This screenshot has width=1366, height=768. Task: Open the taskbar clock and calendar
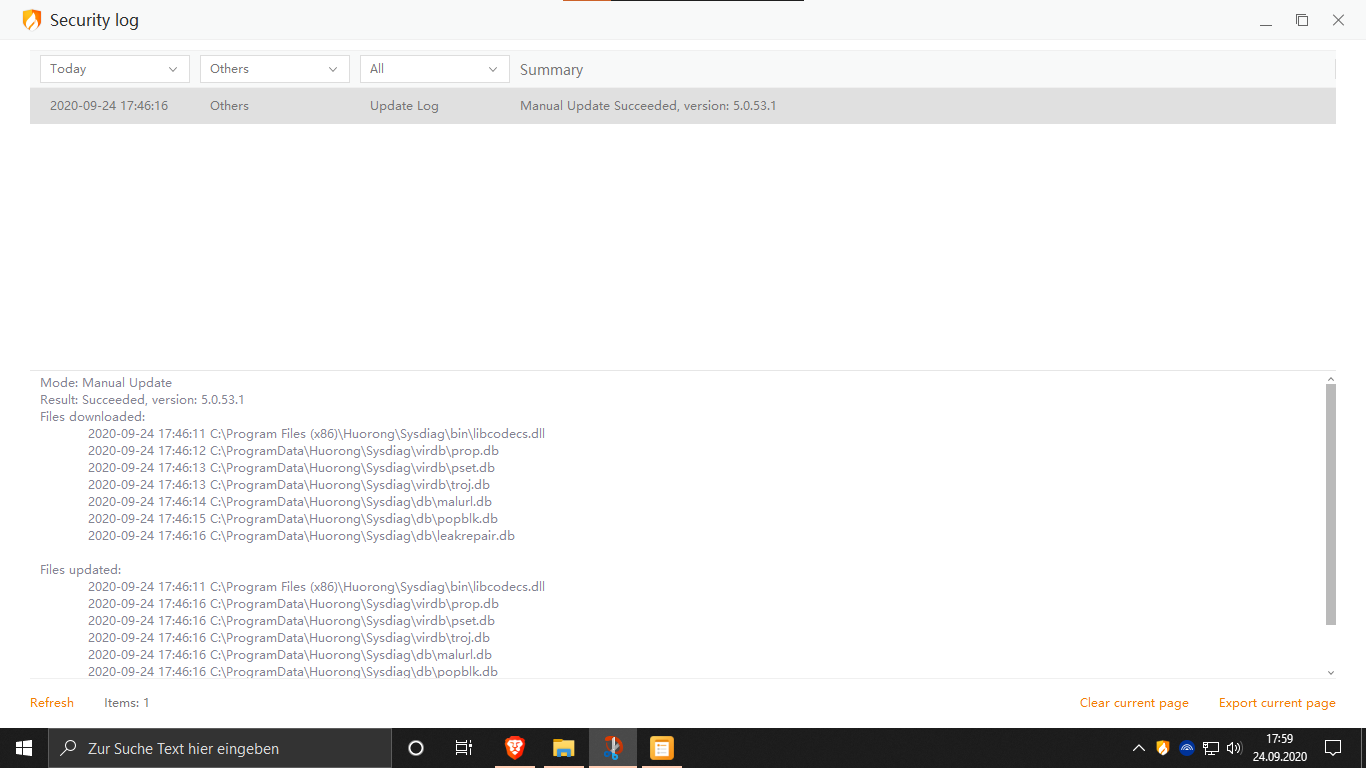(x=1279, y=748)
